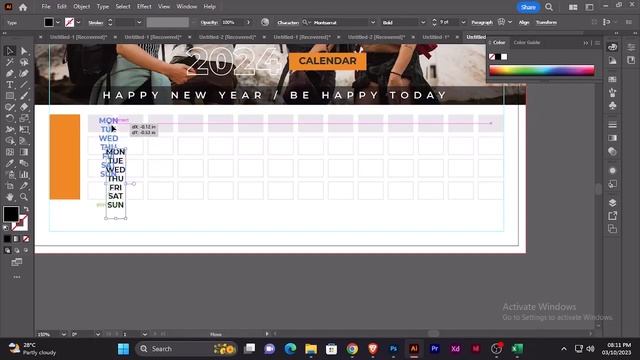The image size is (640, 360).
Task: Open the Bold font style dropdown
Action: [423, 22]
